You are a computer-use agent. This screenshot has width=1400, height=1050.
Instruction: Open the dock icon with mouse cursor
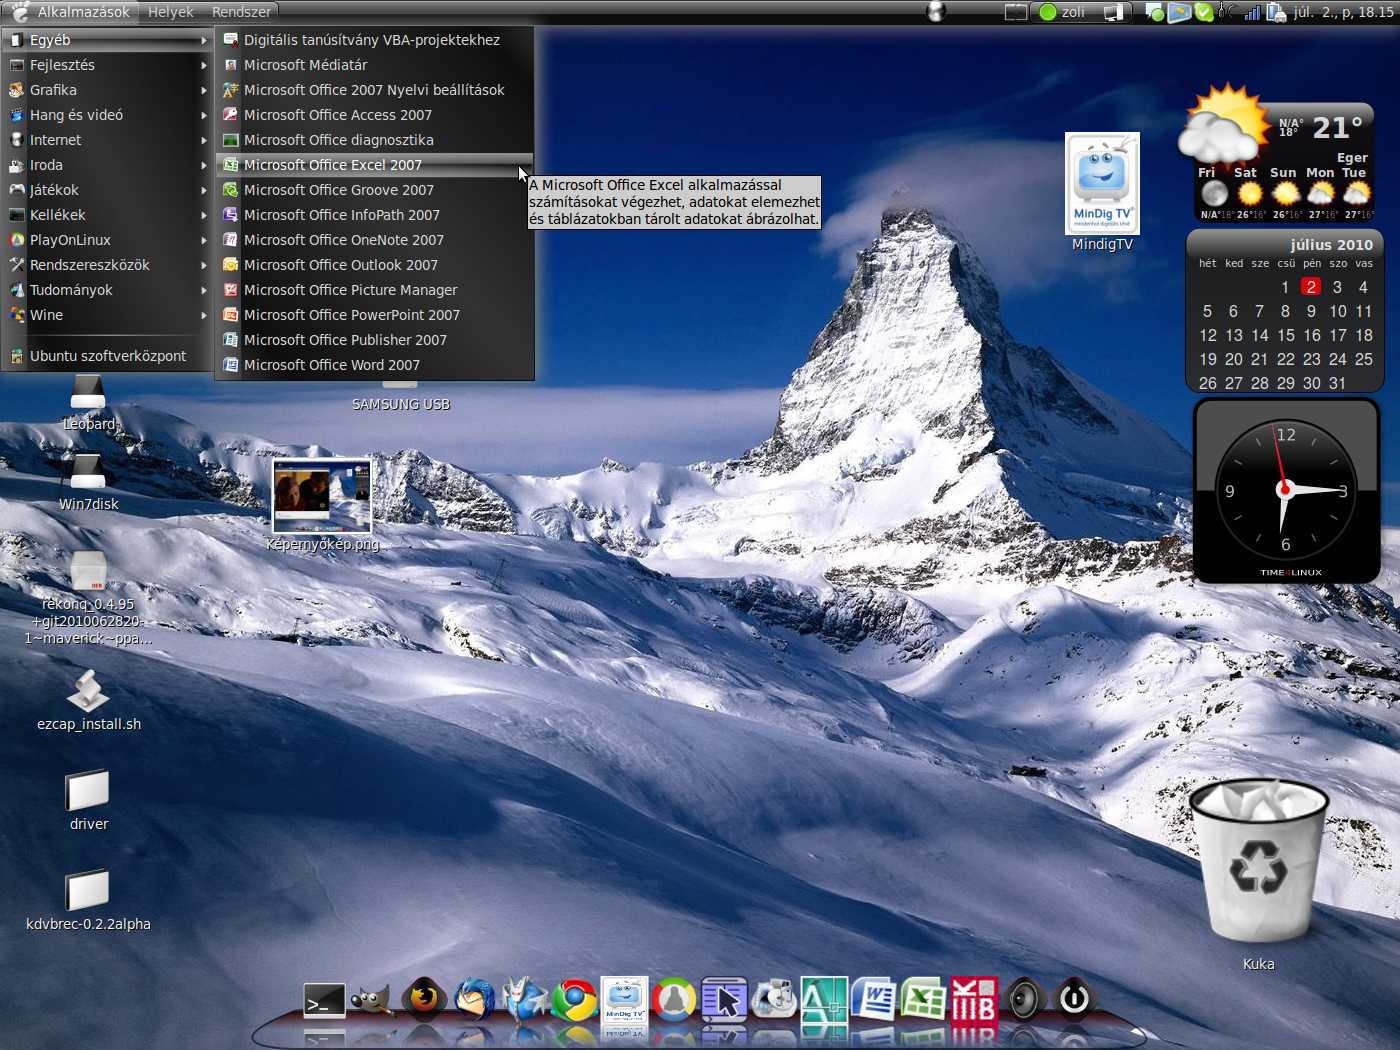coord(725,999)
